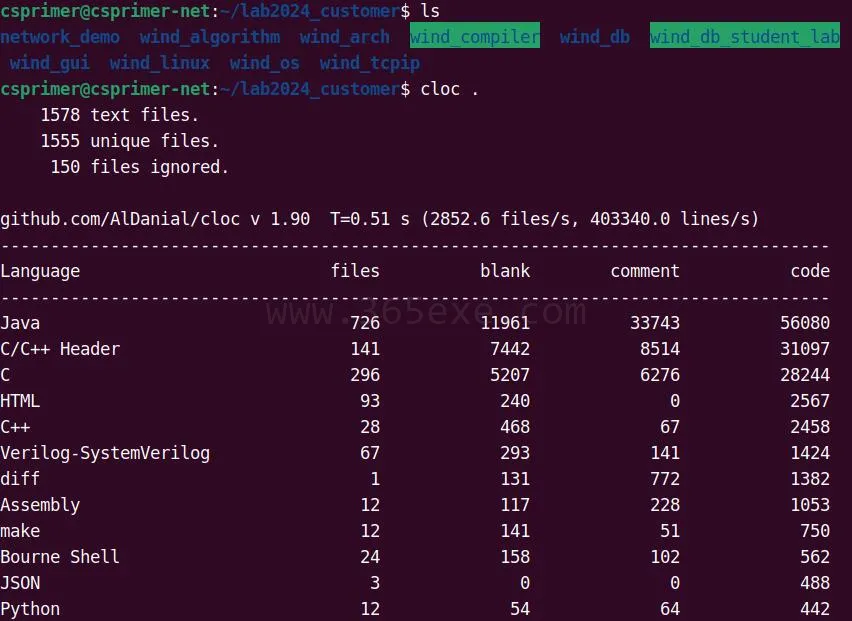This screenshot has height=621, width=852.
Task: Click the wind_arch folder name
Action: 344,37
